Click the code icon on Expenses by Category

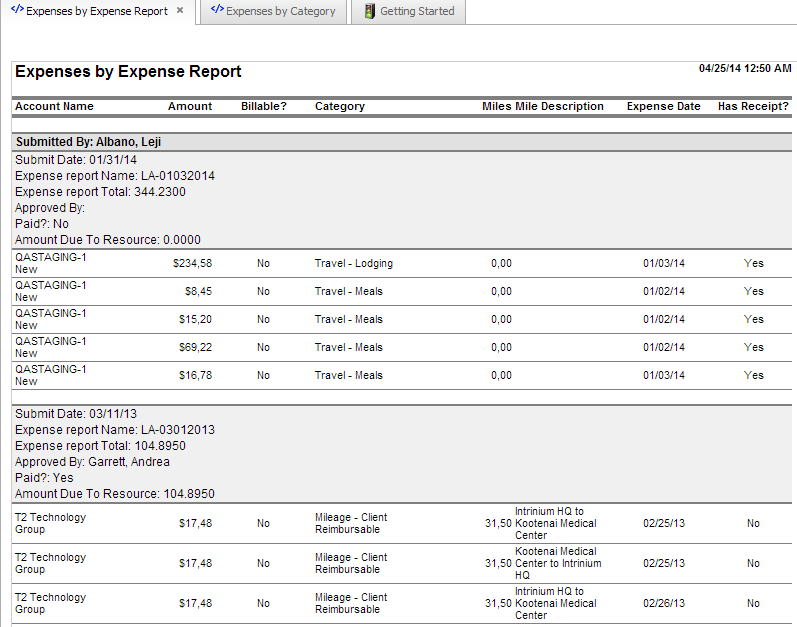click(217, 11)
